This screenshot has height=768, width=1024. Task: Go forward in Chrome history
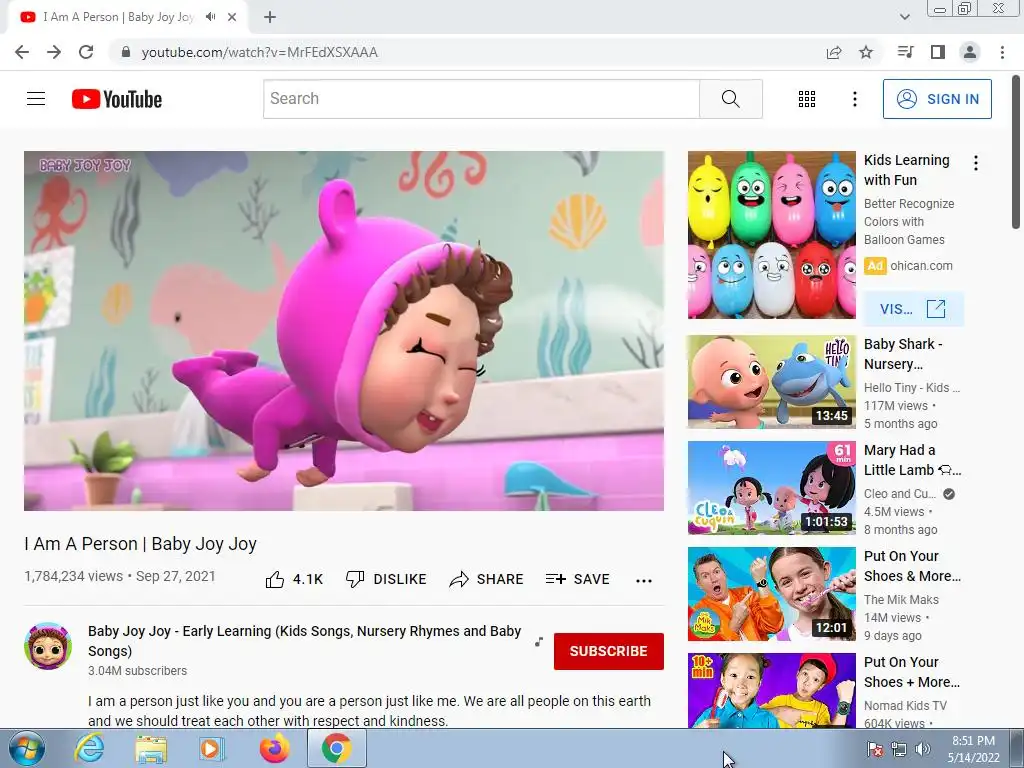[x=54, y=52]
